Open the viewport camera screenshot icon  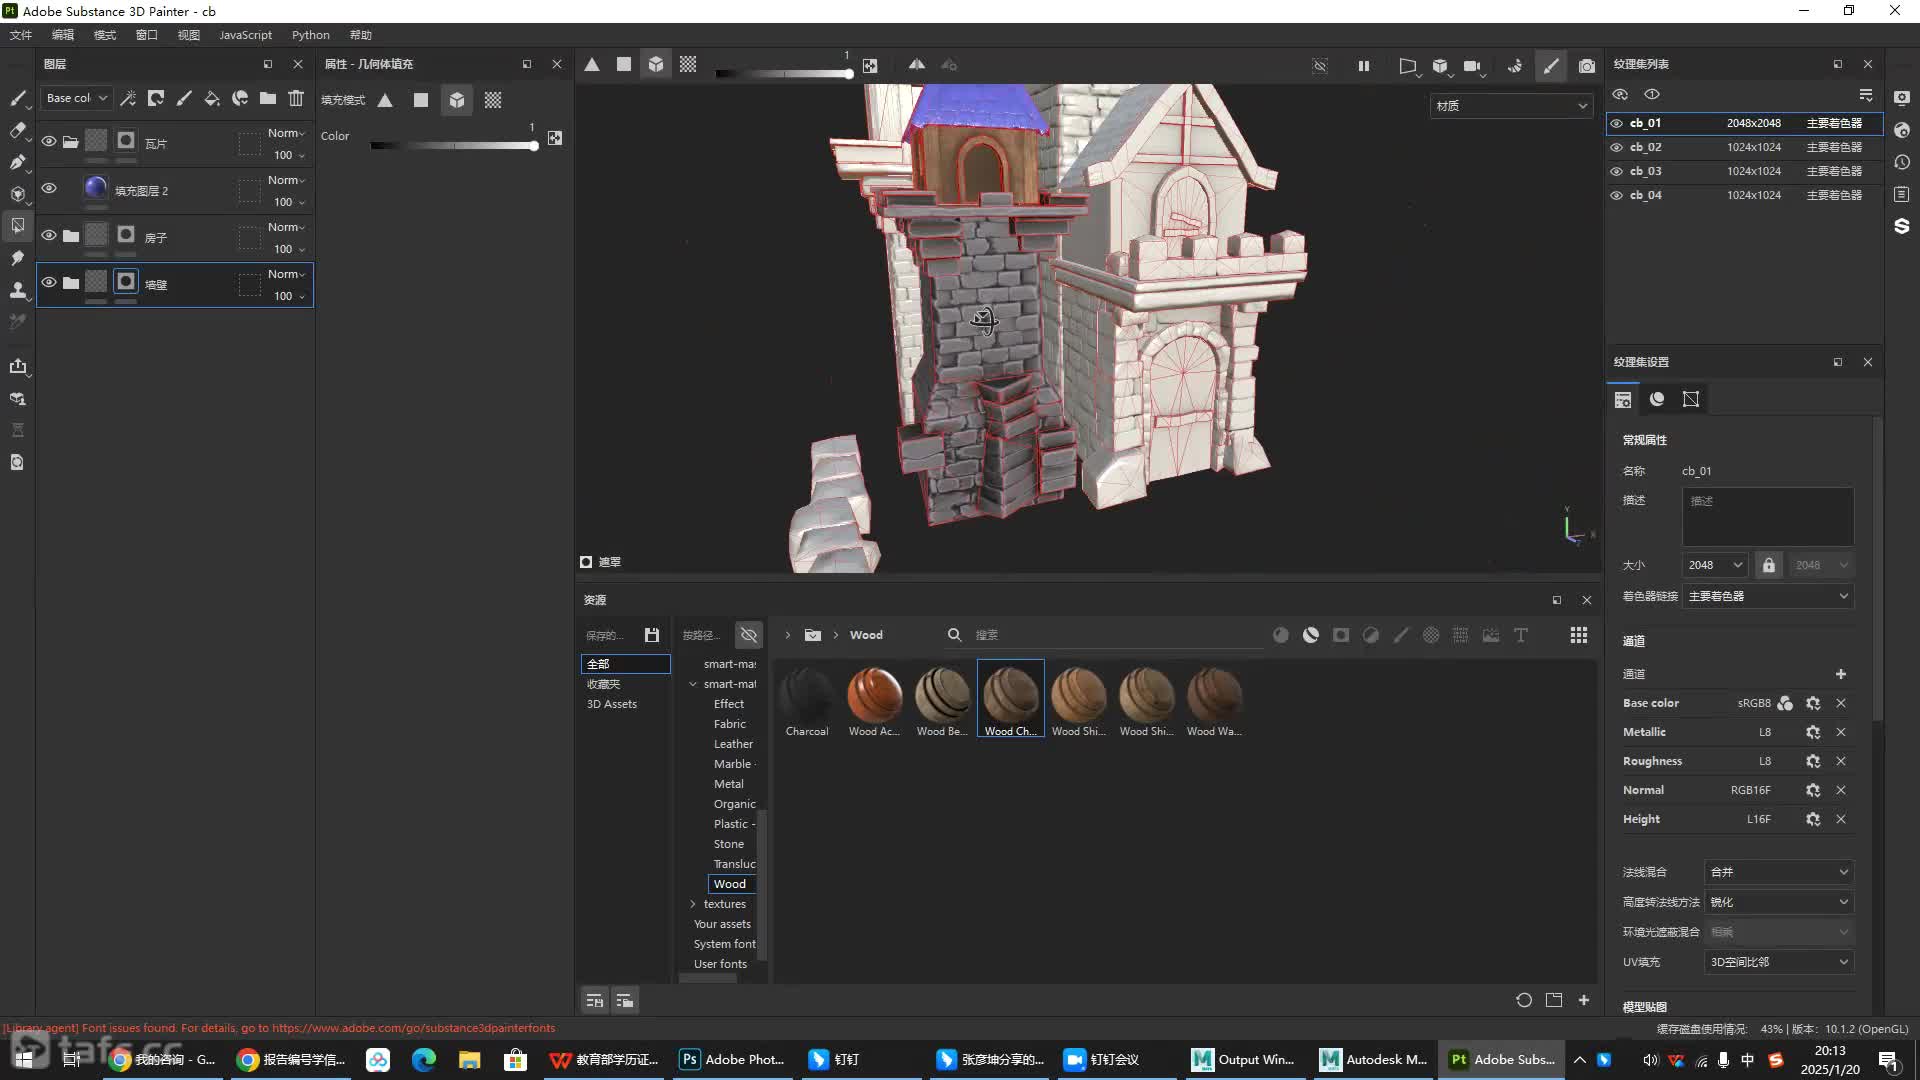tap(1587, 66)
